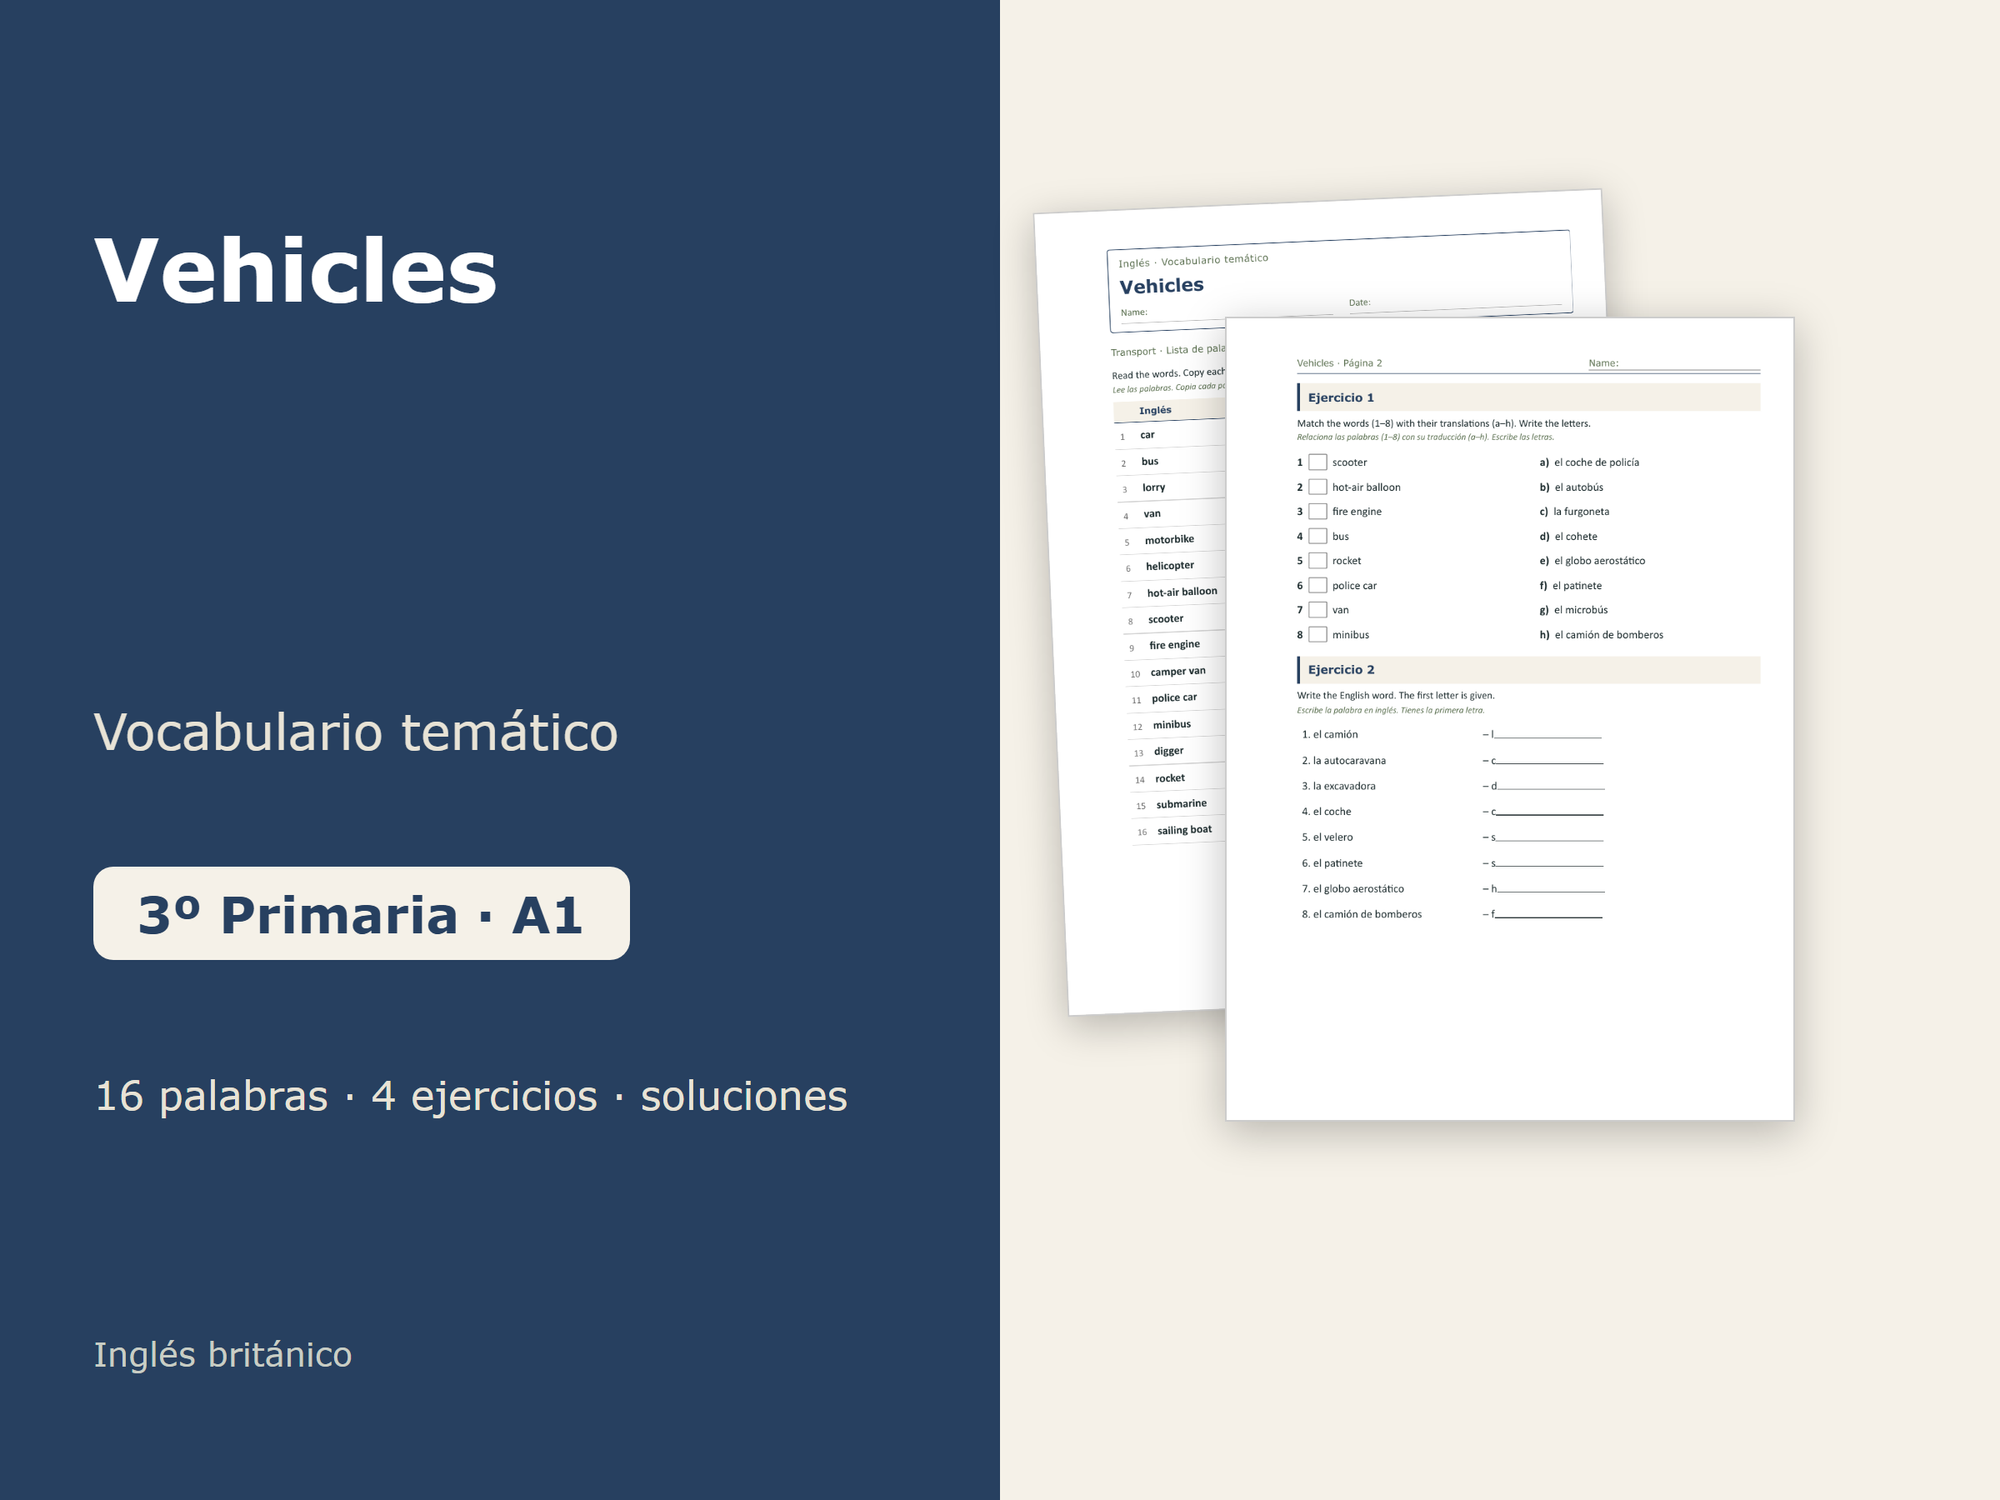Click the answer line for el velero

(1549, 837)
